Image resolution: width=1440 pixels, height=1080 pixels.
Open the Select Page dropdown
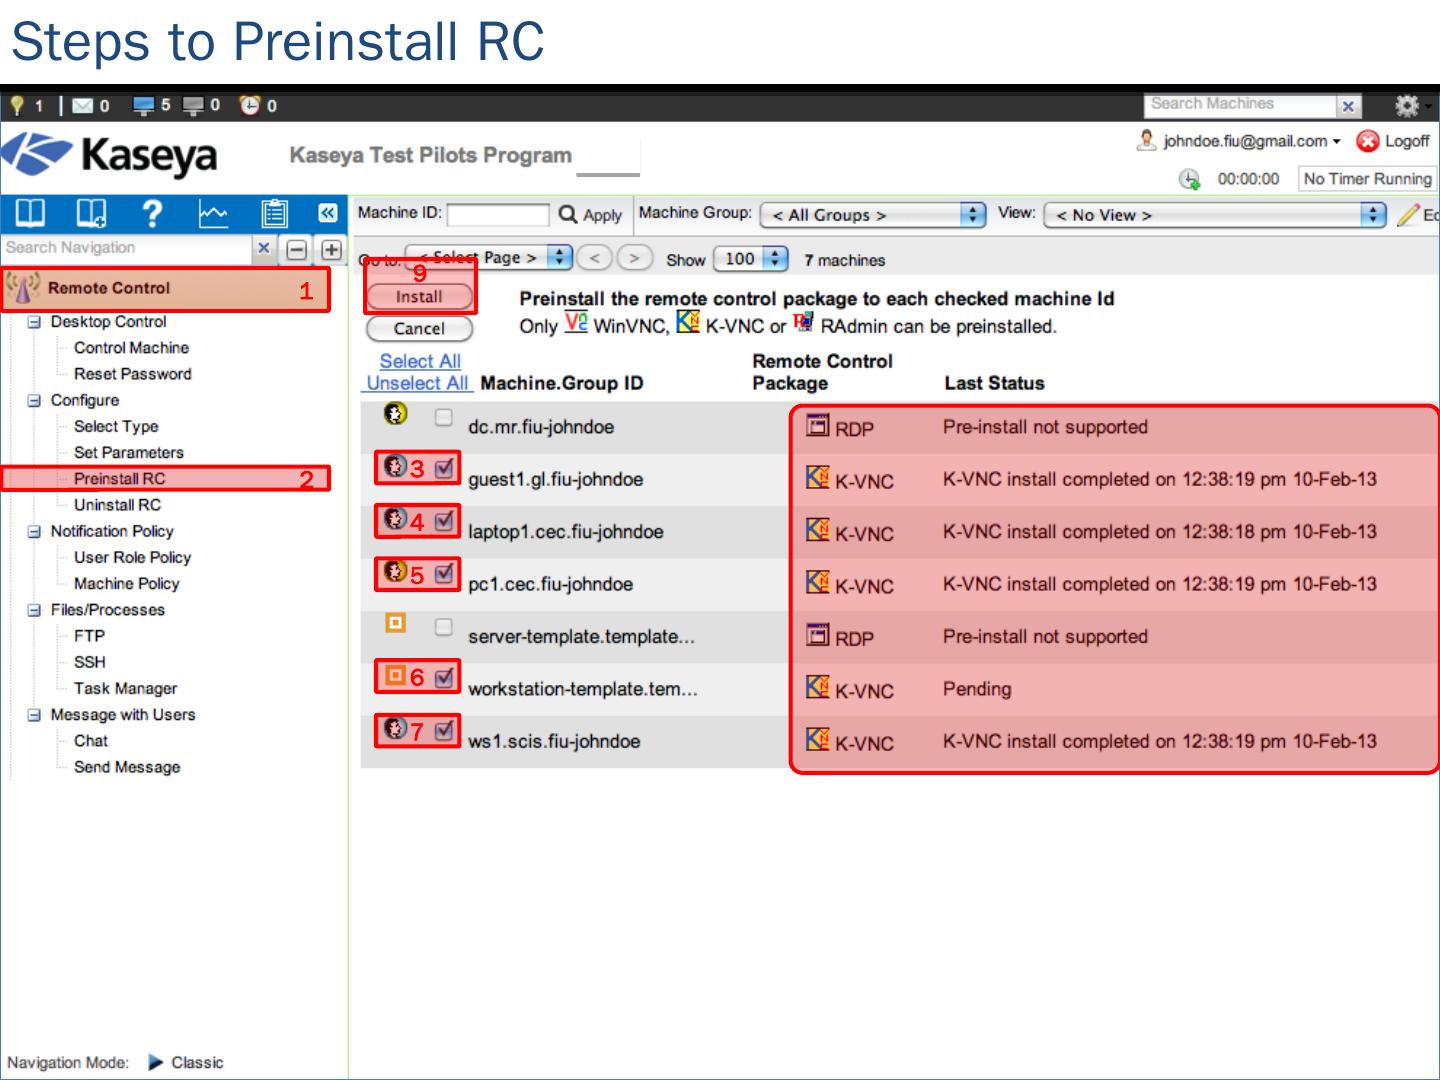pyautogui.click(x=489, y=258)
